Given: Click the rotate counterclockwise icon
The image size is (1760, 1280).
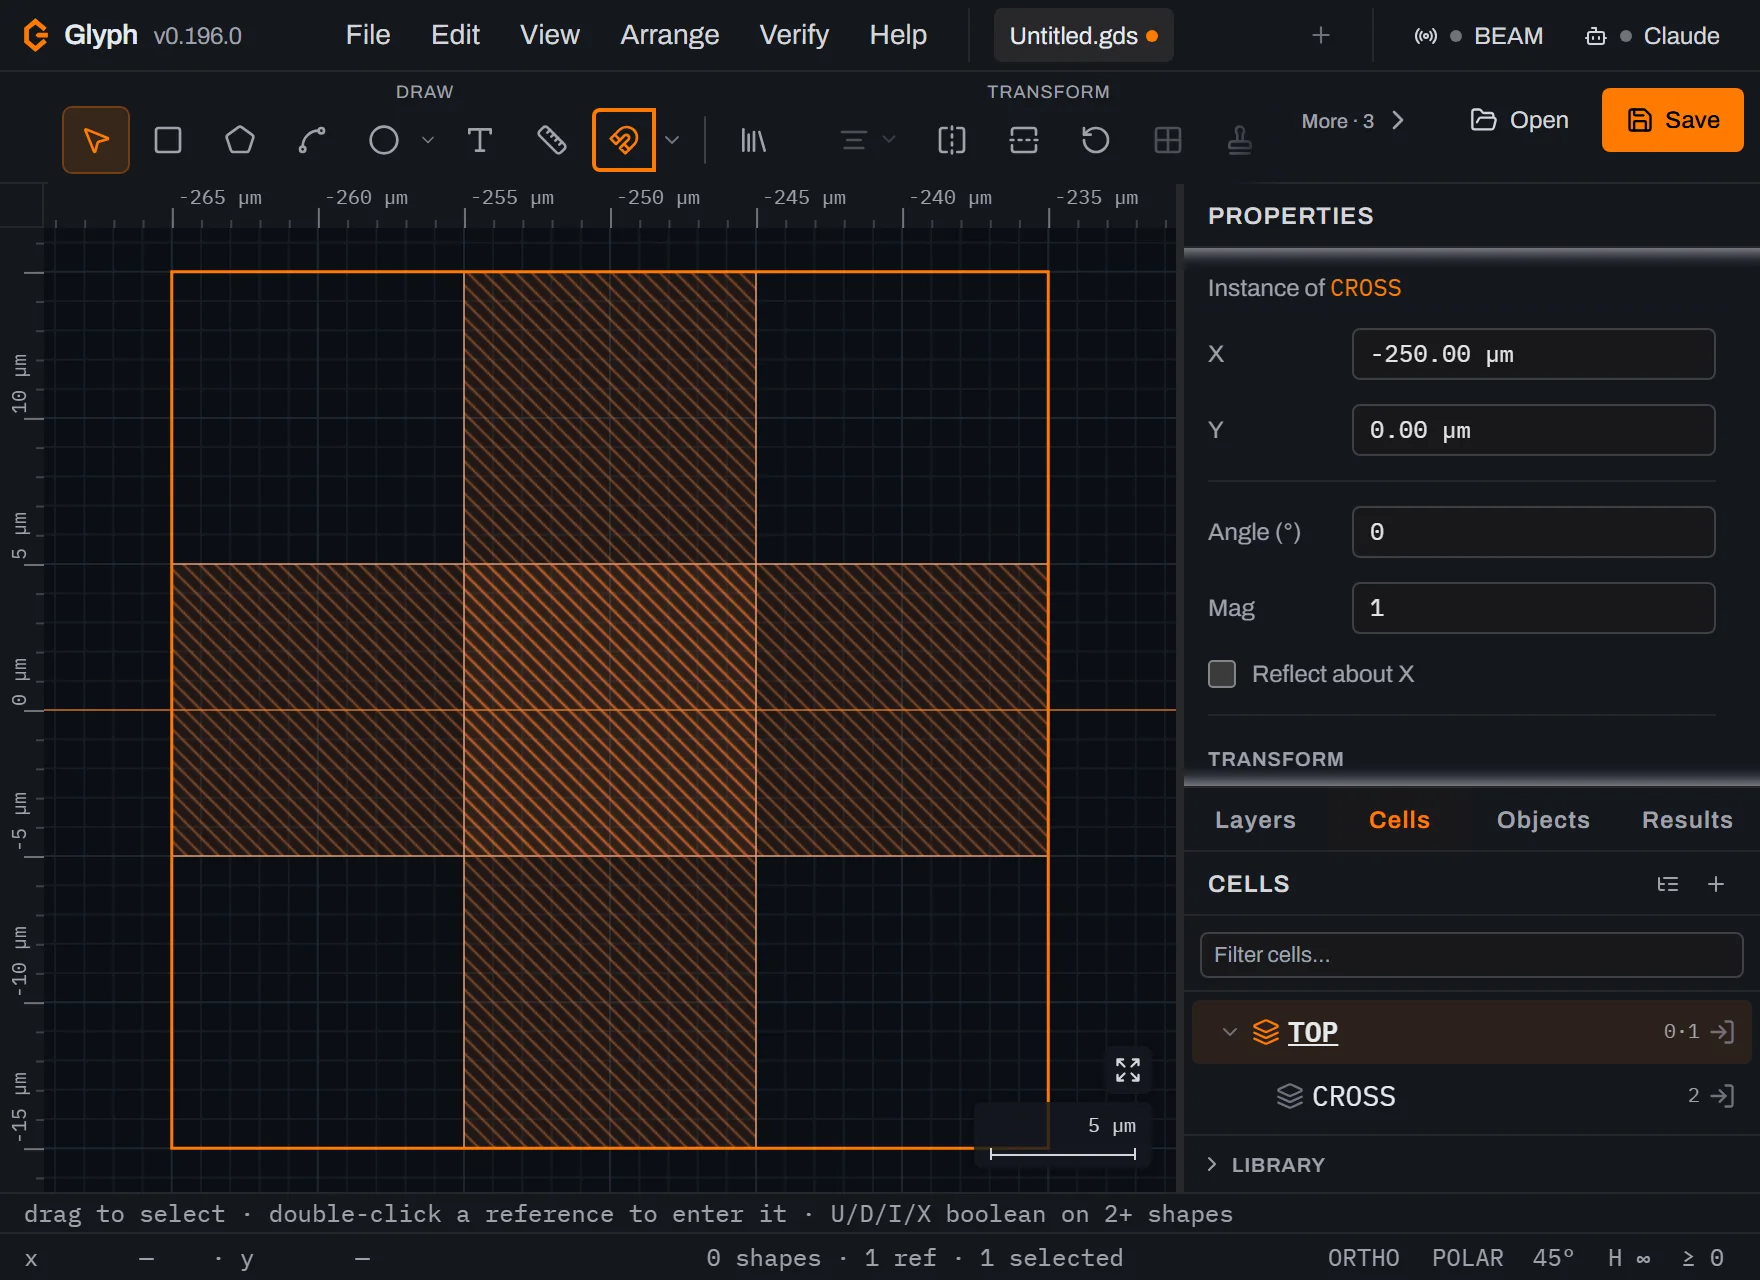Looking at the screenshot, I should [x=1096, y=140].
